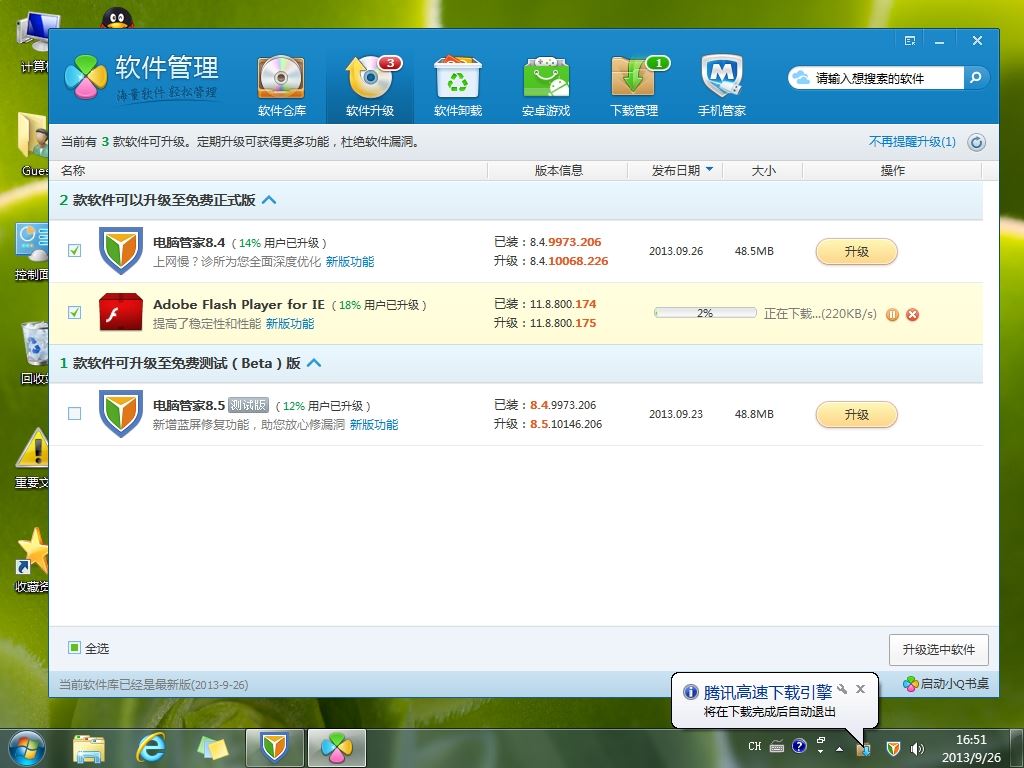
Task: Open the window menu icon beside minimize
Action: coord(910,40)
